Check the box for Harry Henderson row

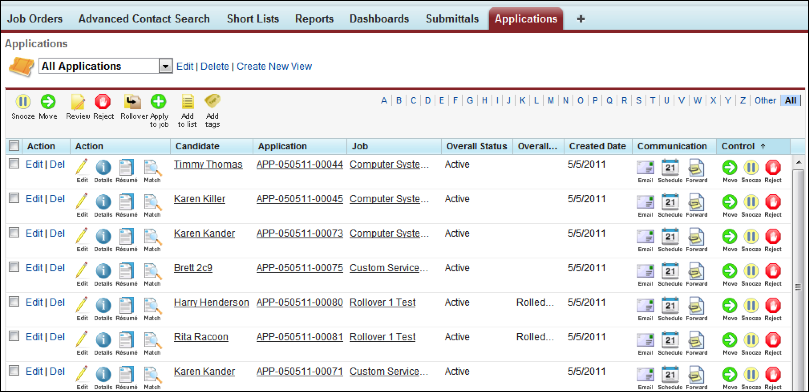point(14,301)
